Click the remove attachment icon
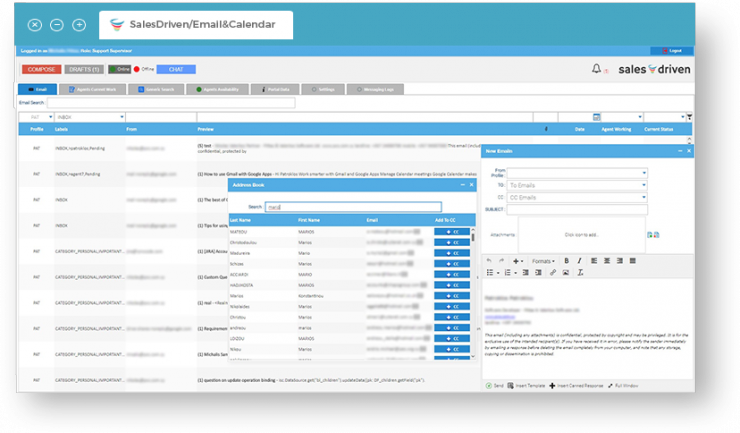The width and height of the screenshot is (740, 433). tap(656, 235)
